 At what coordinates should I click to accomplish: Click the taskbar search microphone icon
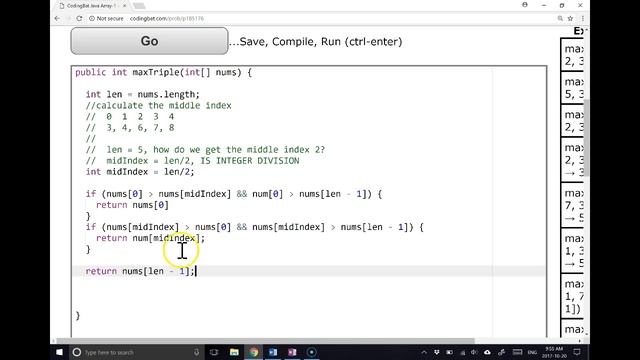[x=196, y=352]
